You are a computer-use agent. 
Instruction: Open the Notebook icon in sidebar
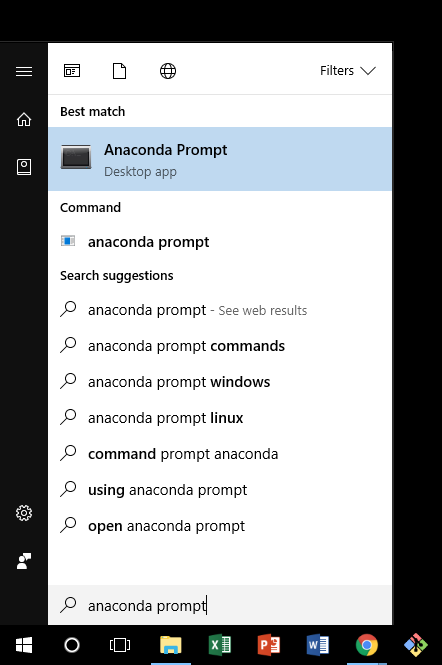point(24,167)
